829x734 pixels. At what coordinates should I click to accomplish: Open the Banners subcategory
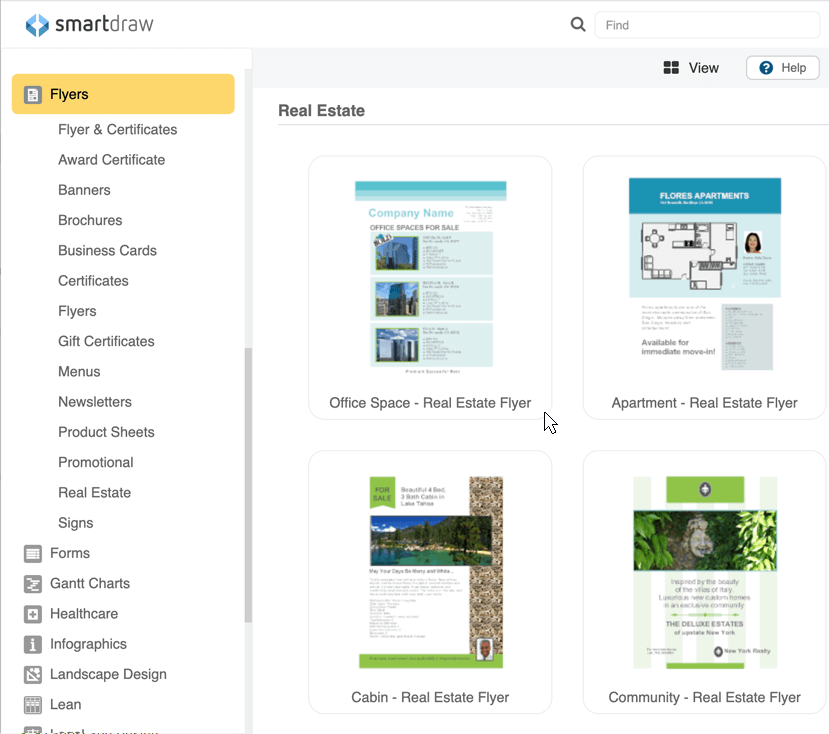tap(84, 190)
